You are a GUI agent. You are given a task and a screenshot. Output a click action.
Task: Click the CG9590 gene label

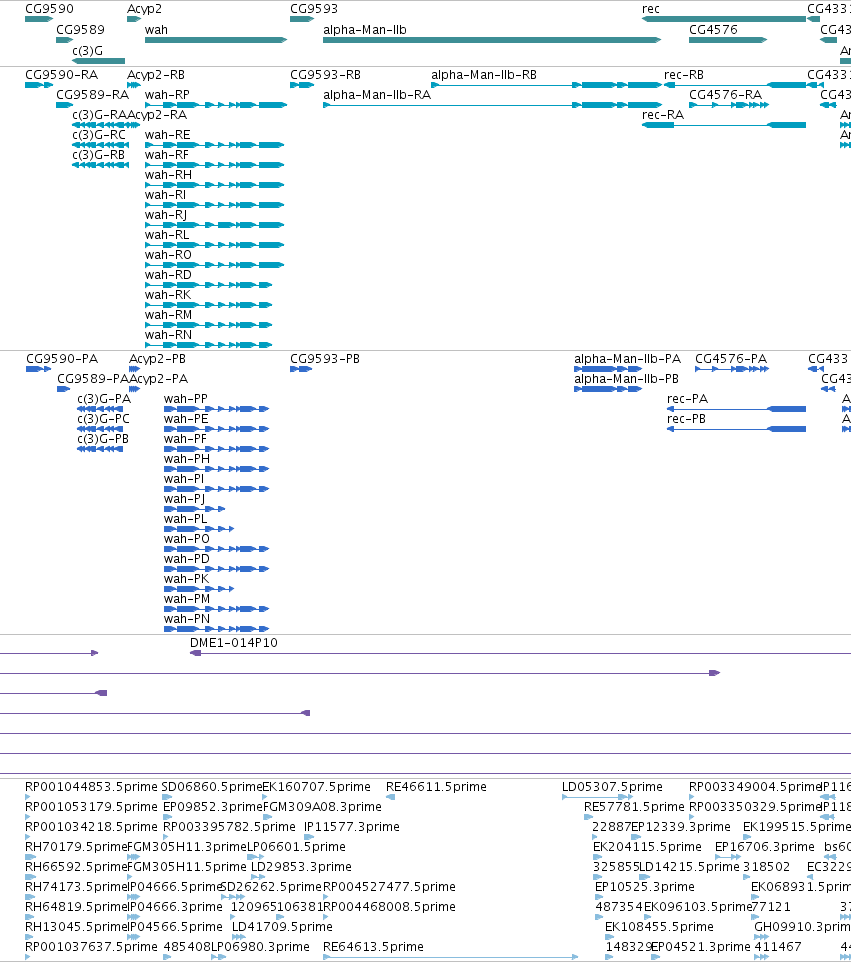tap(49, 9)
